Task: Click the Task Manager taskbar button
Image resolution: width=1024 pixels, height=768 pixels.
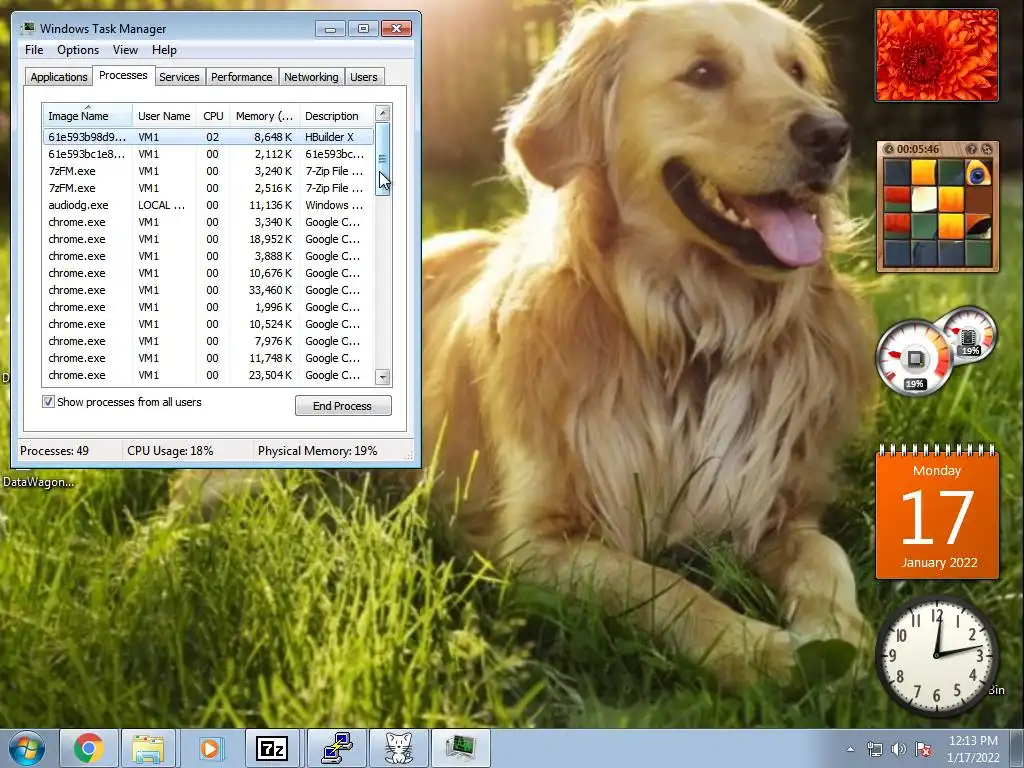Action: 461,748
